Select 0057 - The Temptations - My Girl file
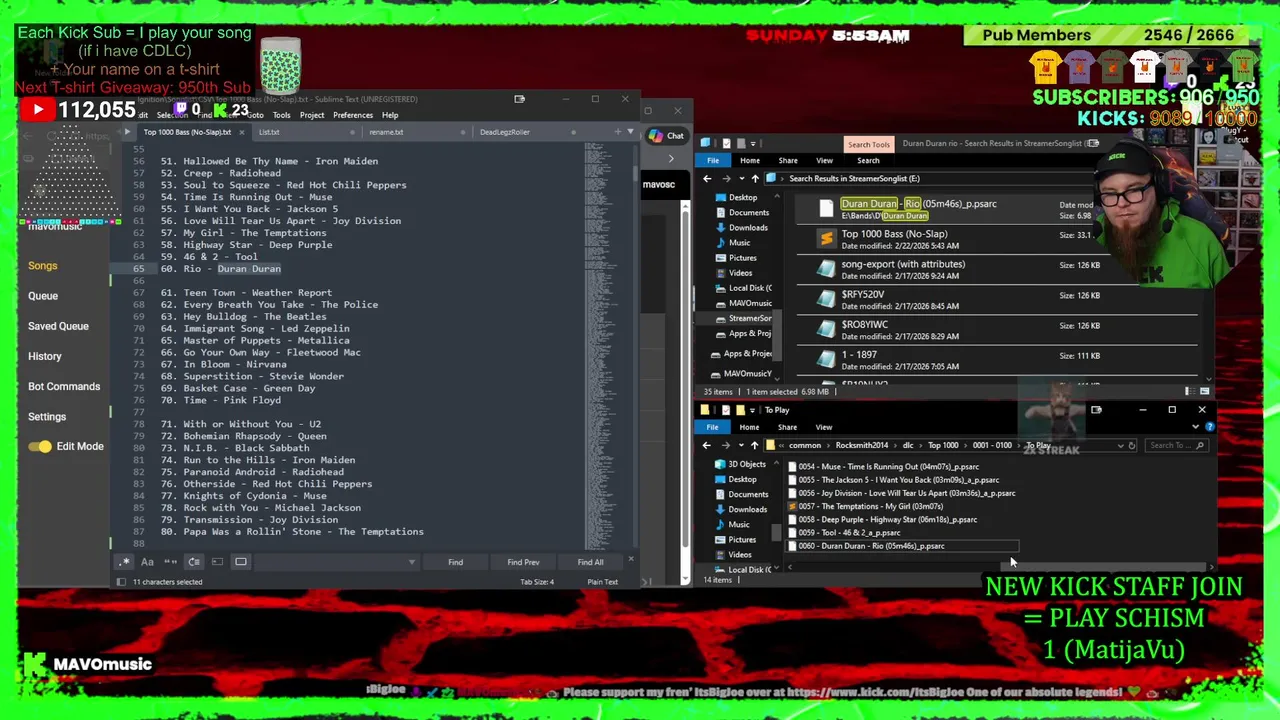 pyautogui.click(x=866, y=507)
